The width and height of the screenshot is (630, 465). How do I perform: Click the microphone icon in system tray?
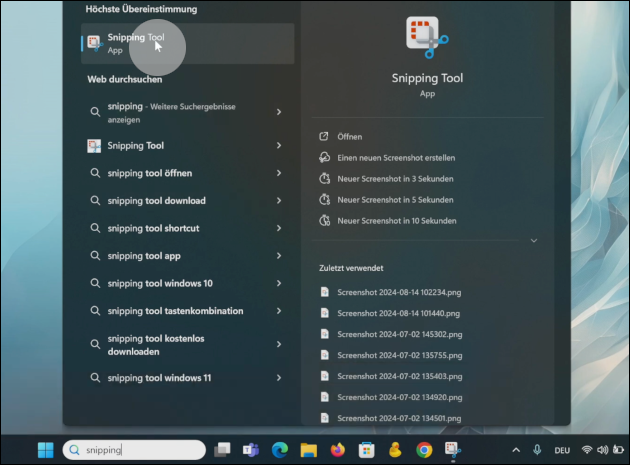point(537,450)
